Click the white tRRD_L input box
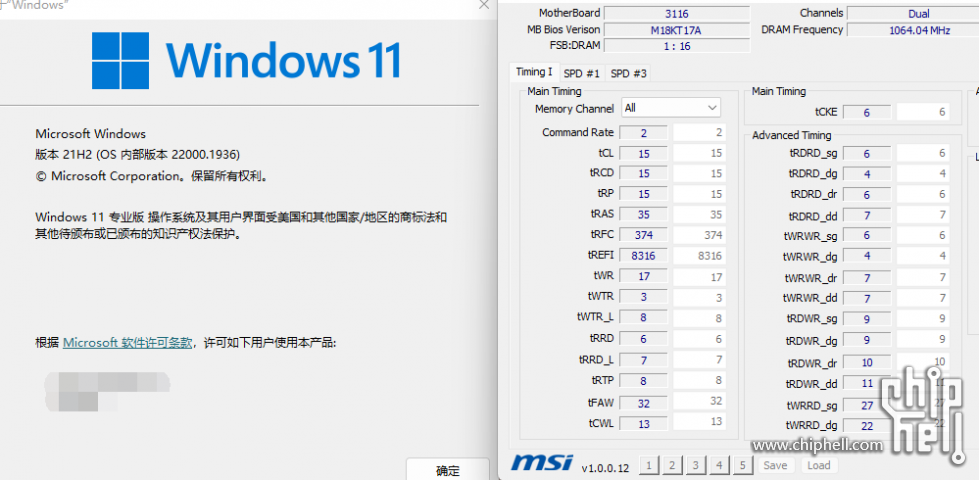 (x=699, y=360)
